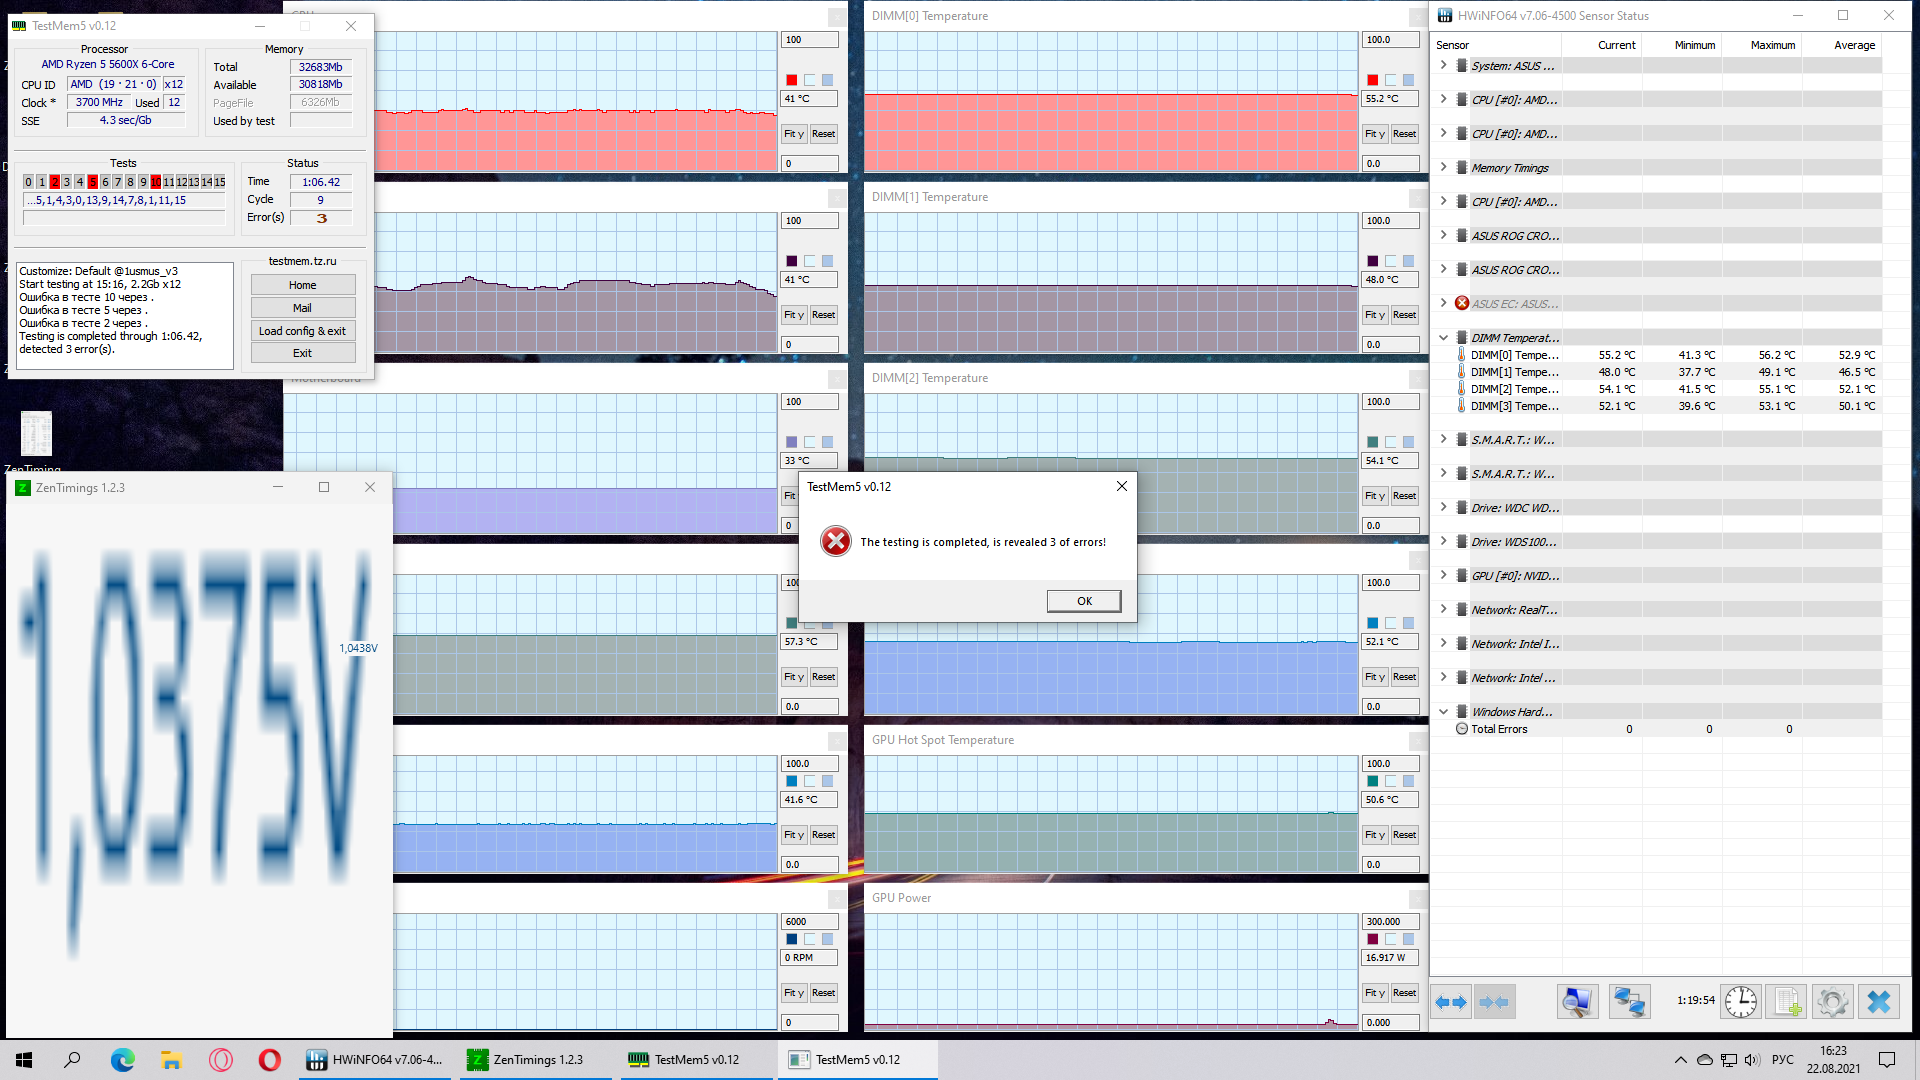Viewport: 1920px width, 1080px height.
Task: Click the clock reset timer icon
Action: point(1740,1002)
